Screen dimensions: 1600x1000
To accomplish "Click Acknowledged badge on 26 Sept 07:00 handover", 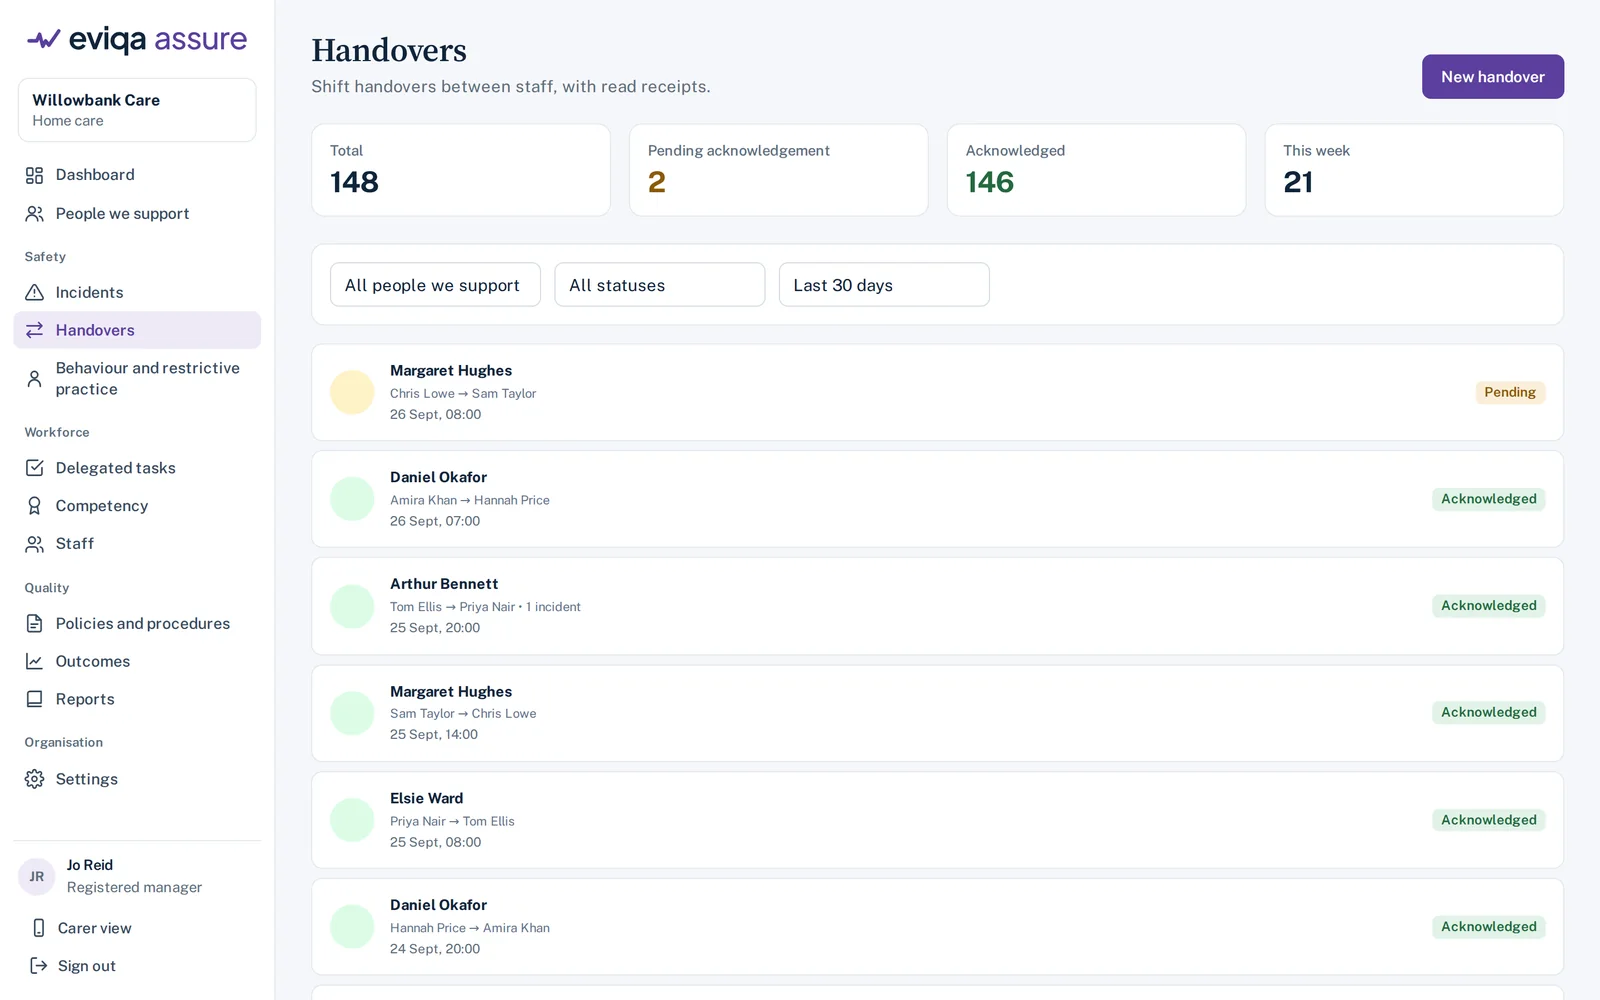I will (1489, 499).
